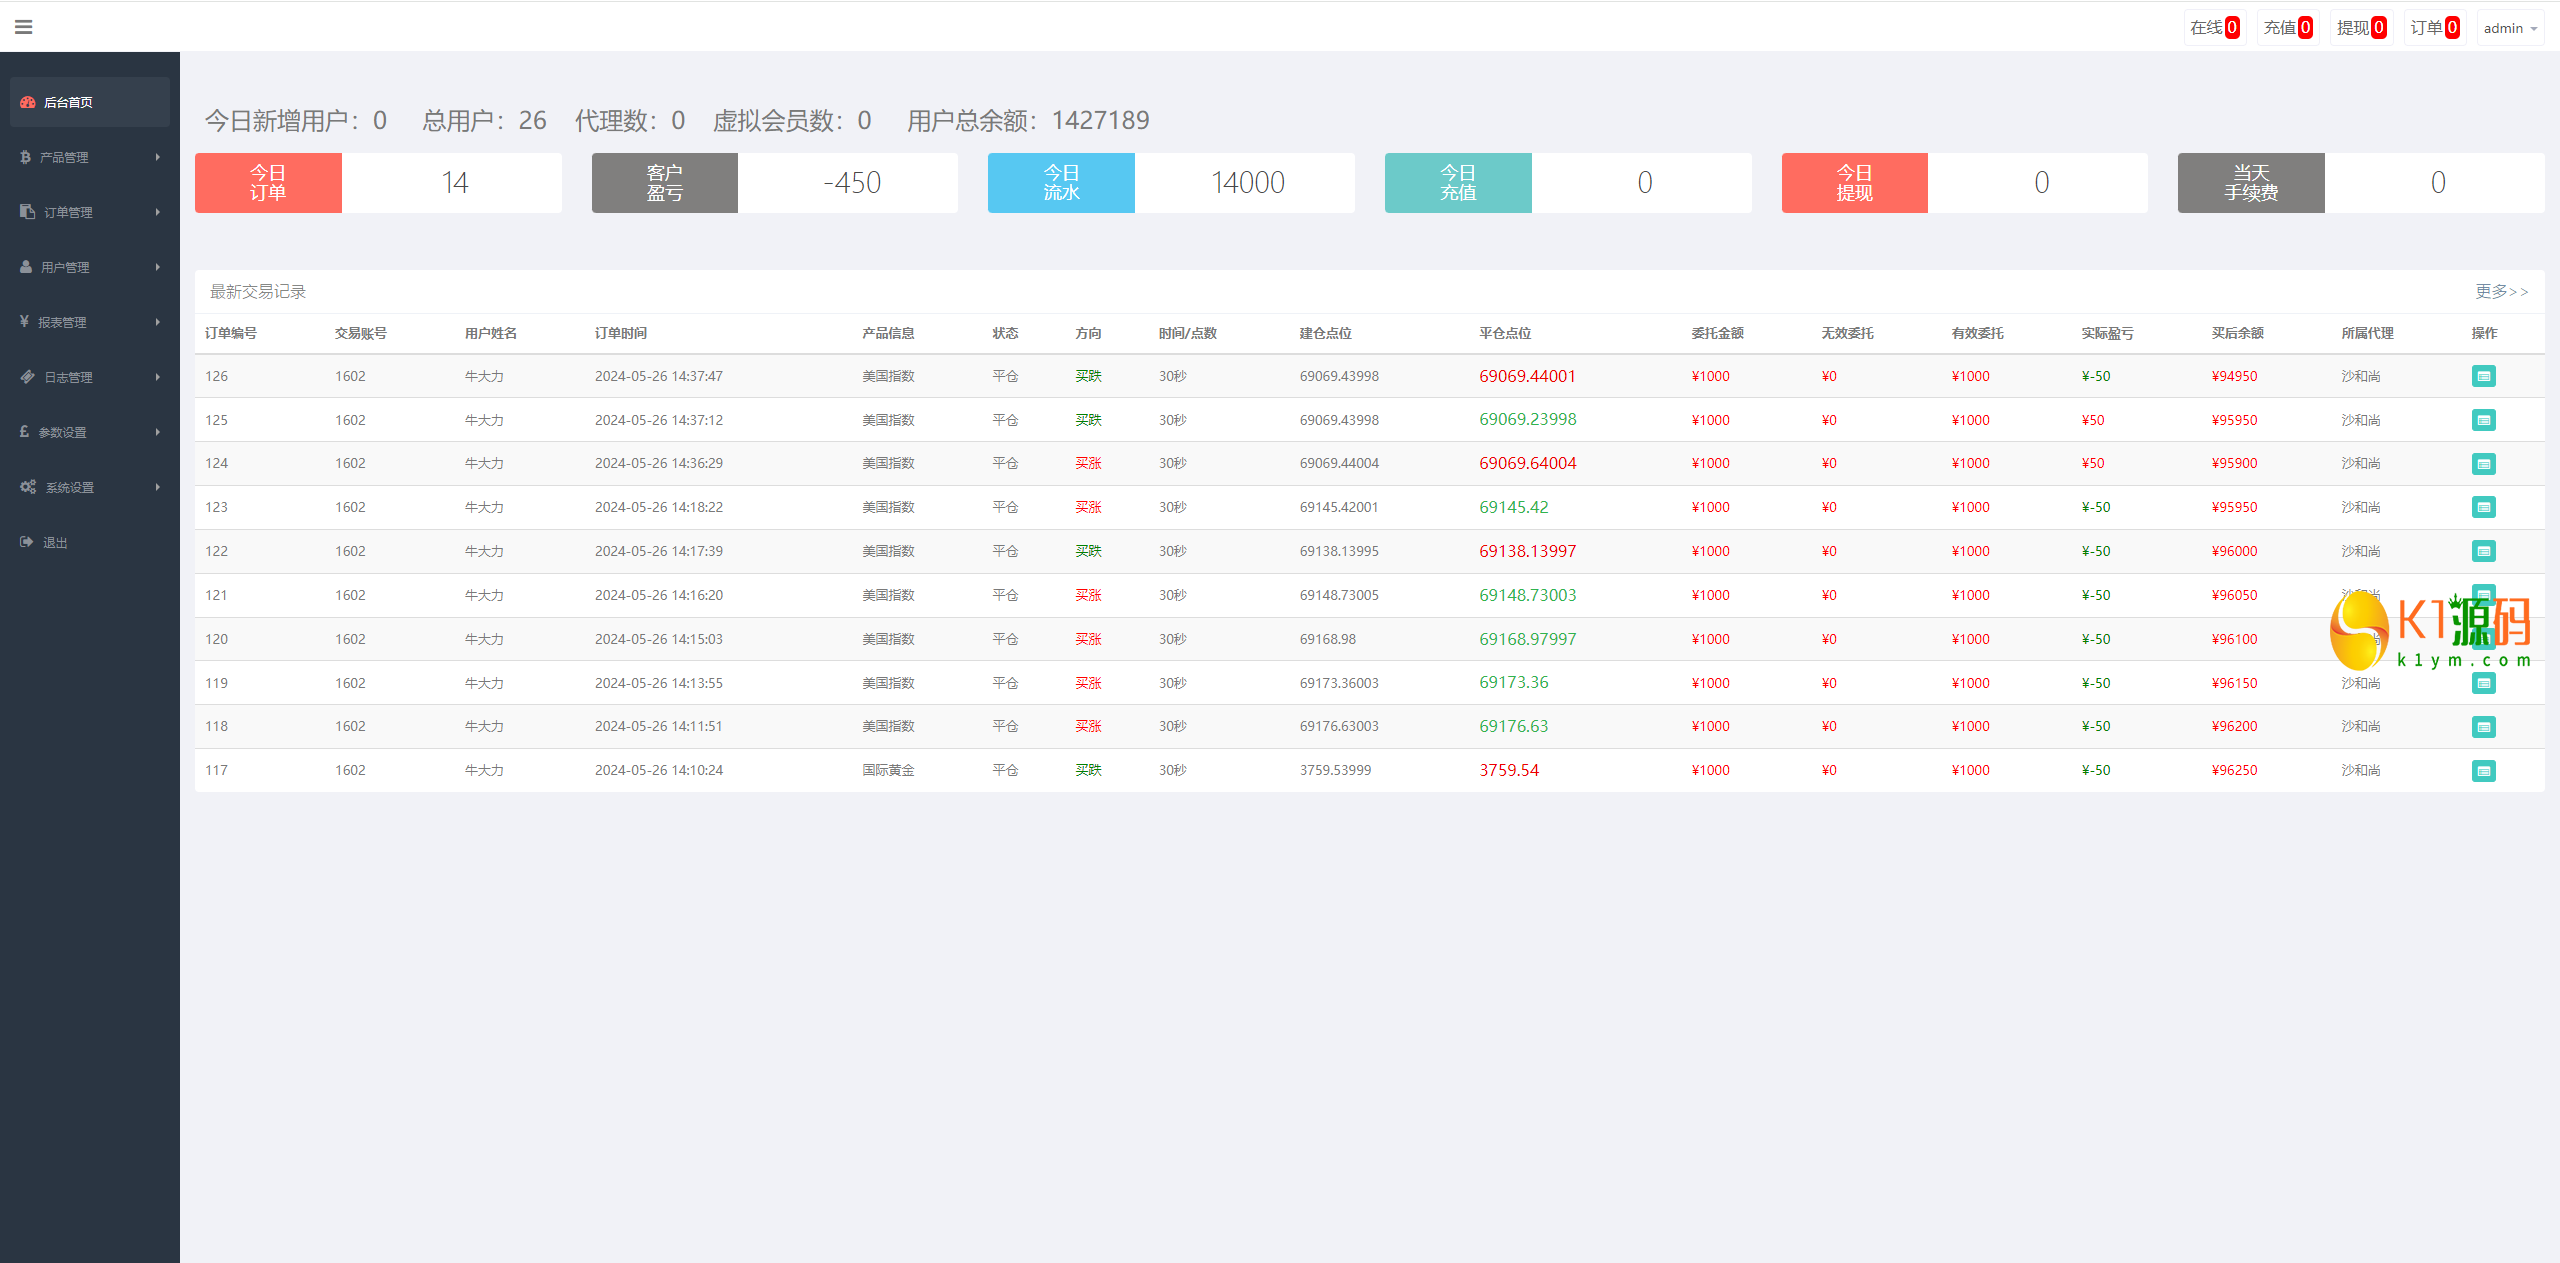Click the 更多>> link
Viewport: 2560px width, 1263px height.
2501,291
